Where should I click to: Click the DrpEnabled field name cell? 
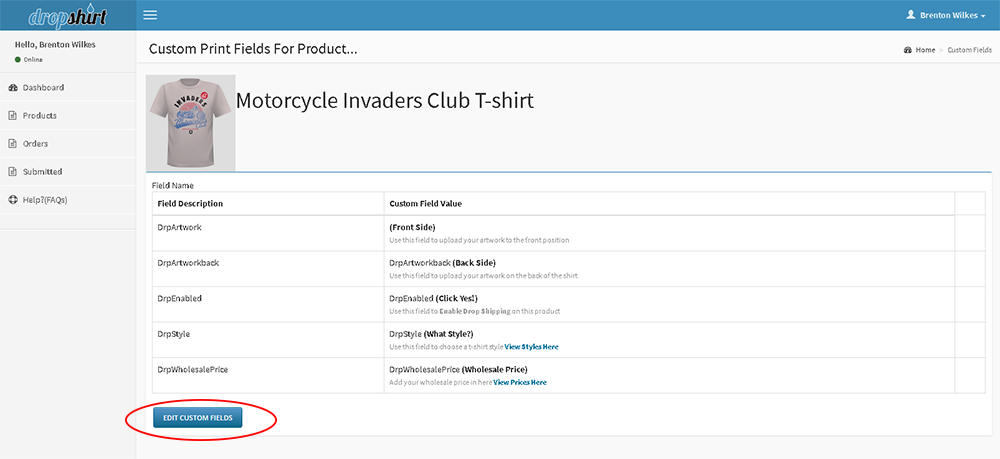click(x=268, y=305)
